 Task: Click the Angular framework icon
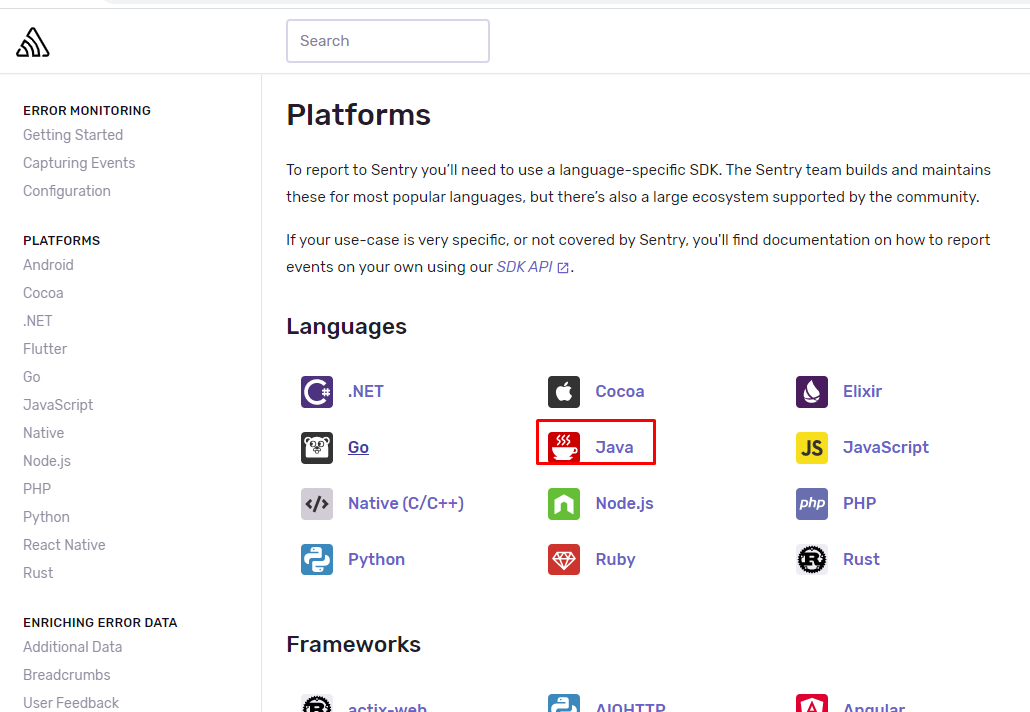coord(812,703)
